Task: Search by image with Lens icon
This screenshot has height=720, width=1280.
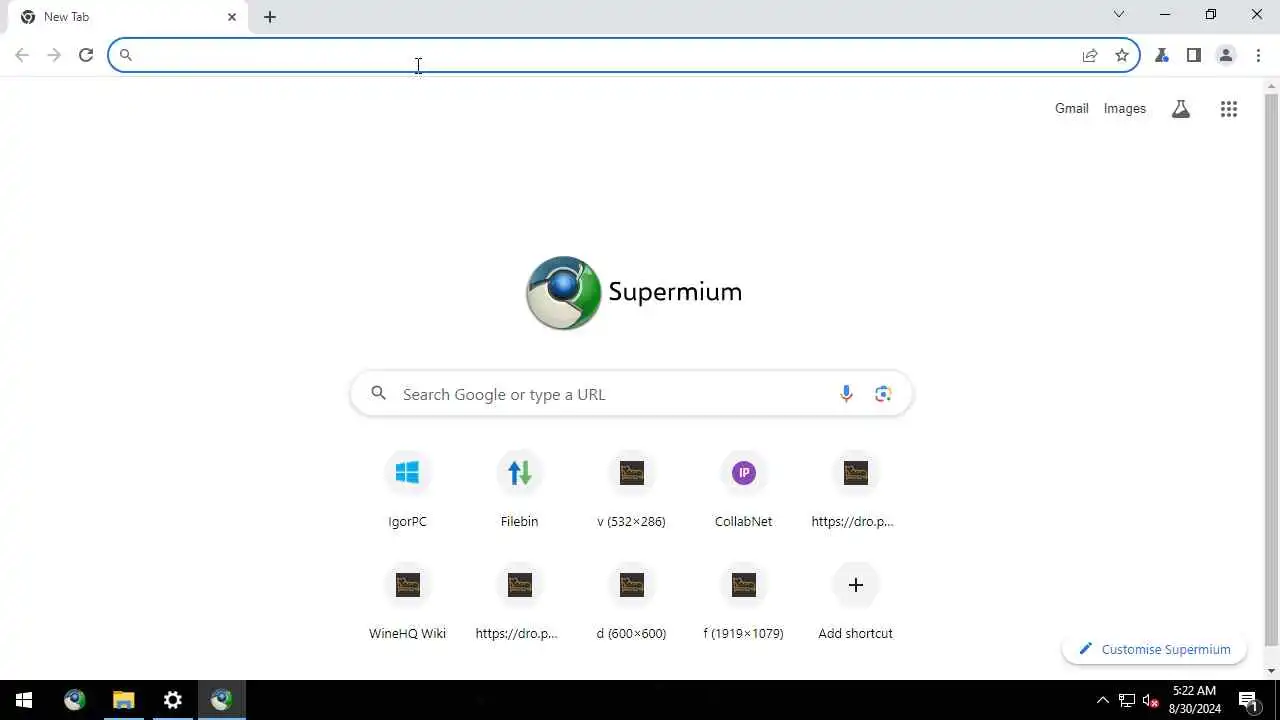Action: coord(883,394)
